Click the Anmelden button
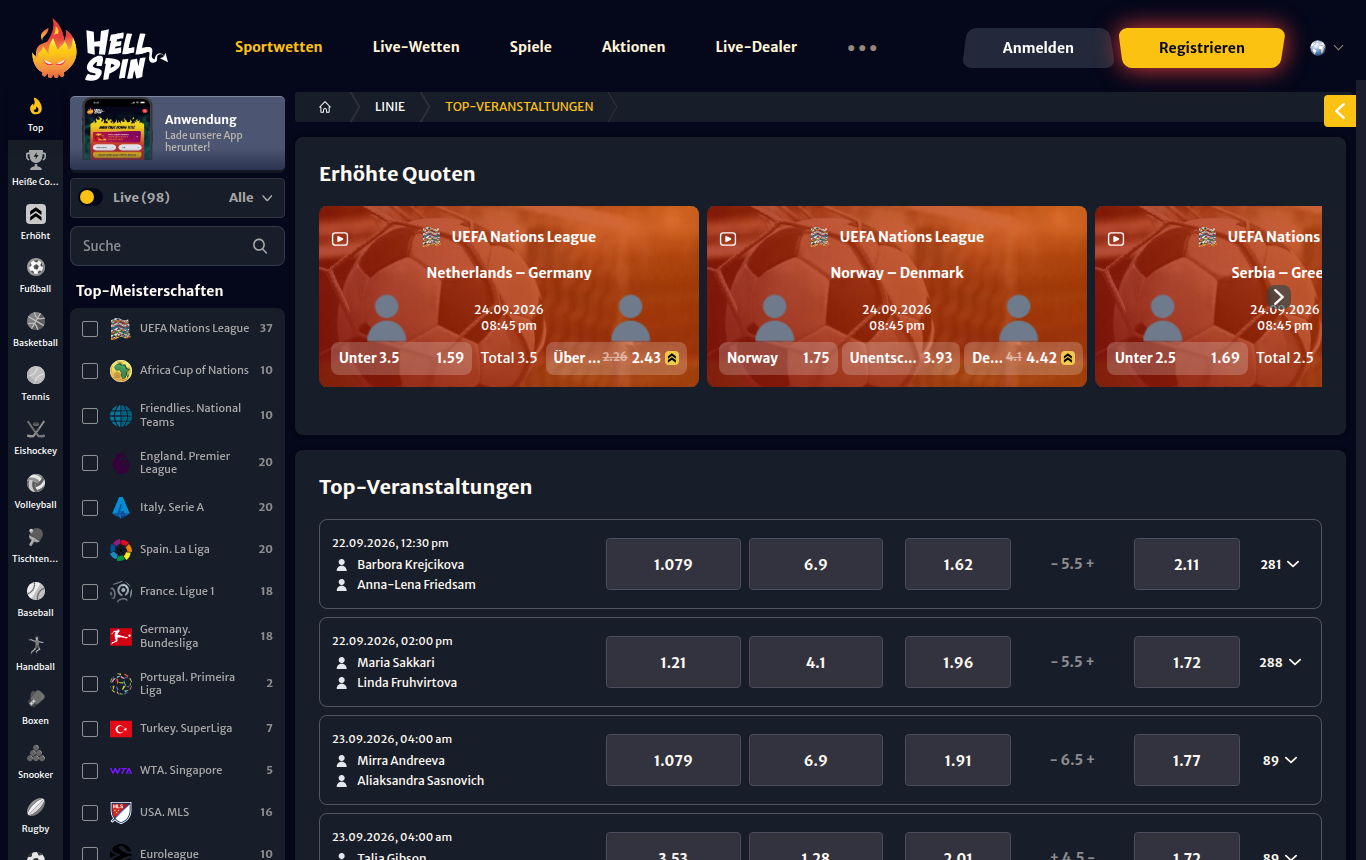Viewport: 1366px width, 860px height. tap(1038, 48)
